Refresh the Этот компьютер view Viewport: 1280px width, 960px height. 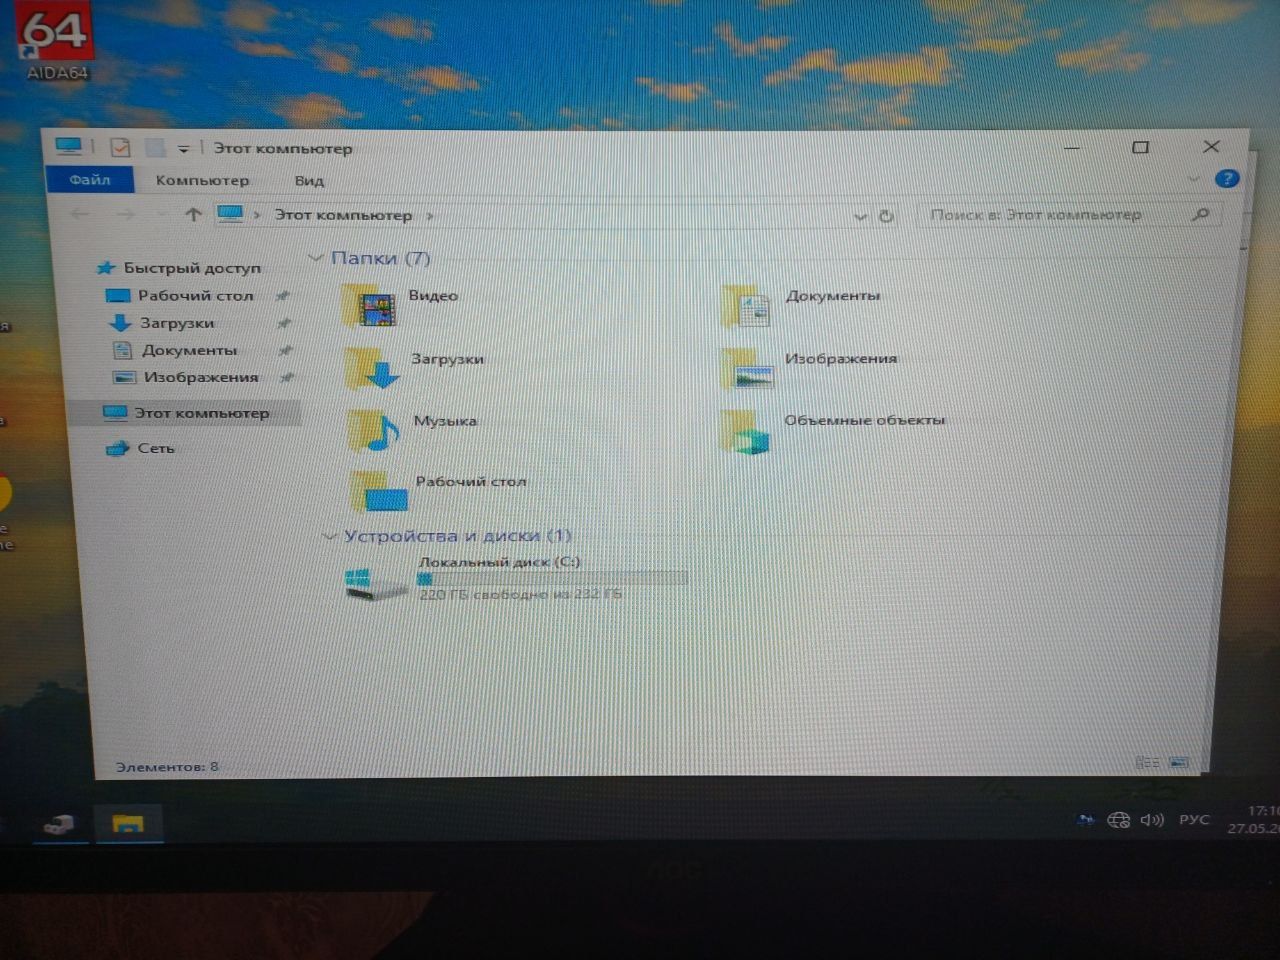click(886, 216)
